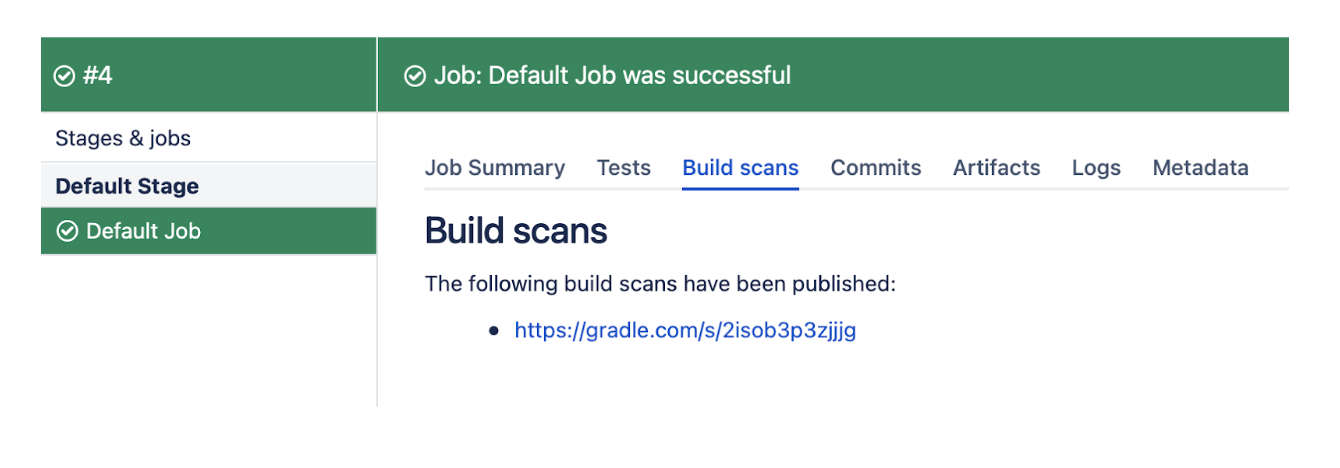Go to the Commits tab

(x=876, y=168)
